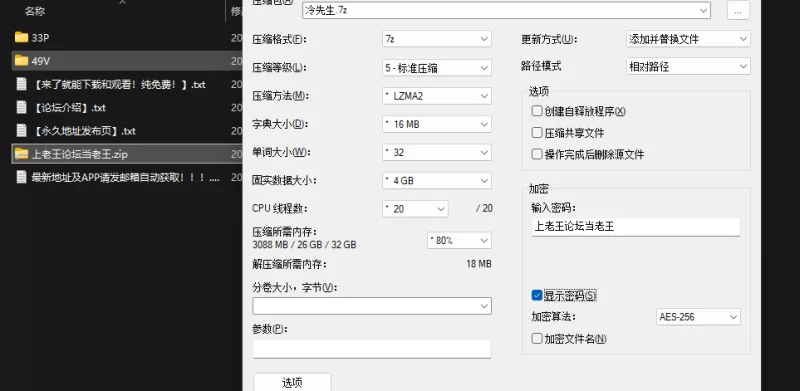Click the file icon of 【永久地址发布页】.txt
This screenshot has height=391, width=800.
point(21,131)
